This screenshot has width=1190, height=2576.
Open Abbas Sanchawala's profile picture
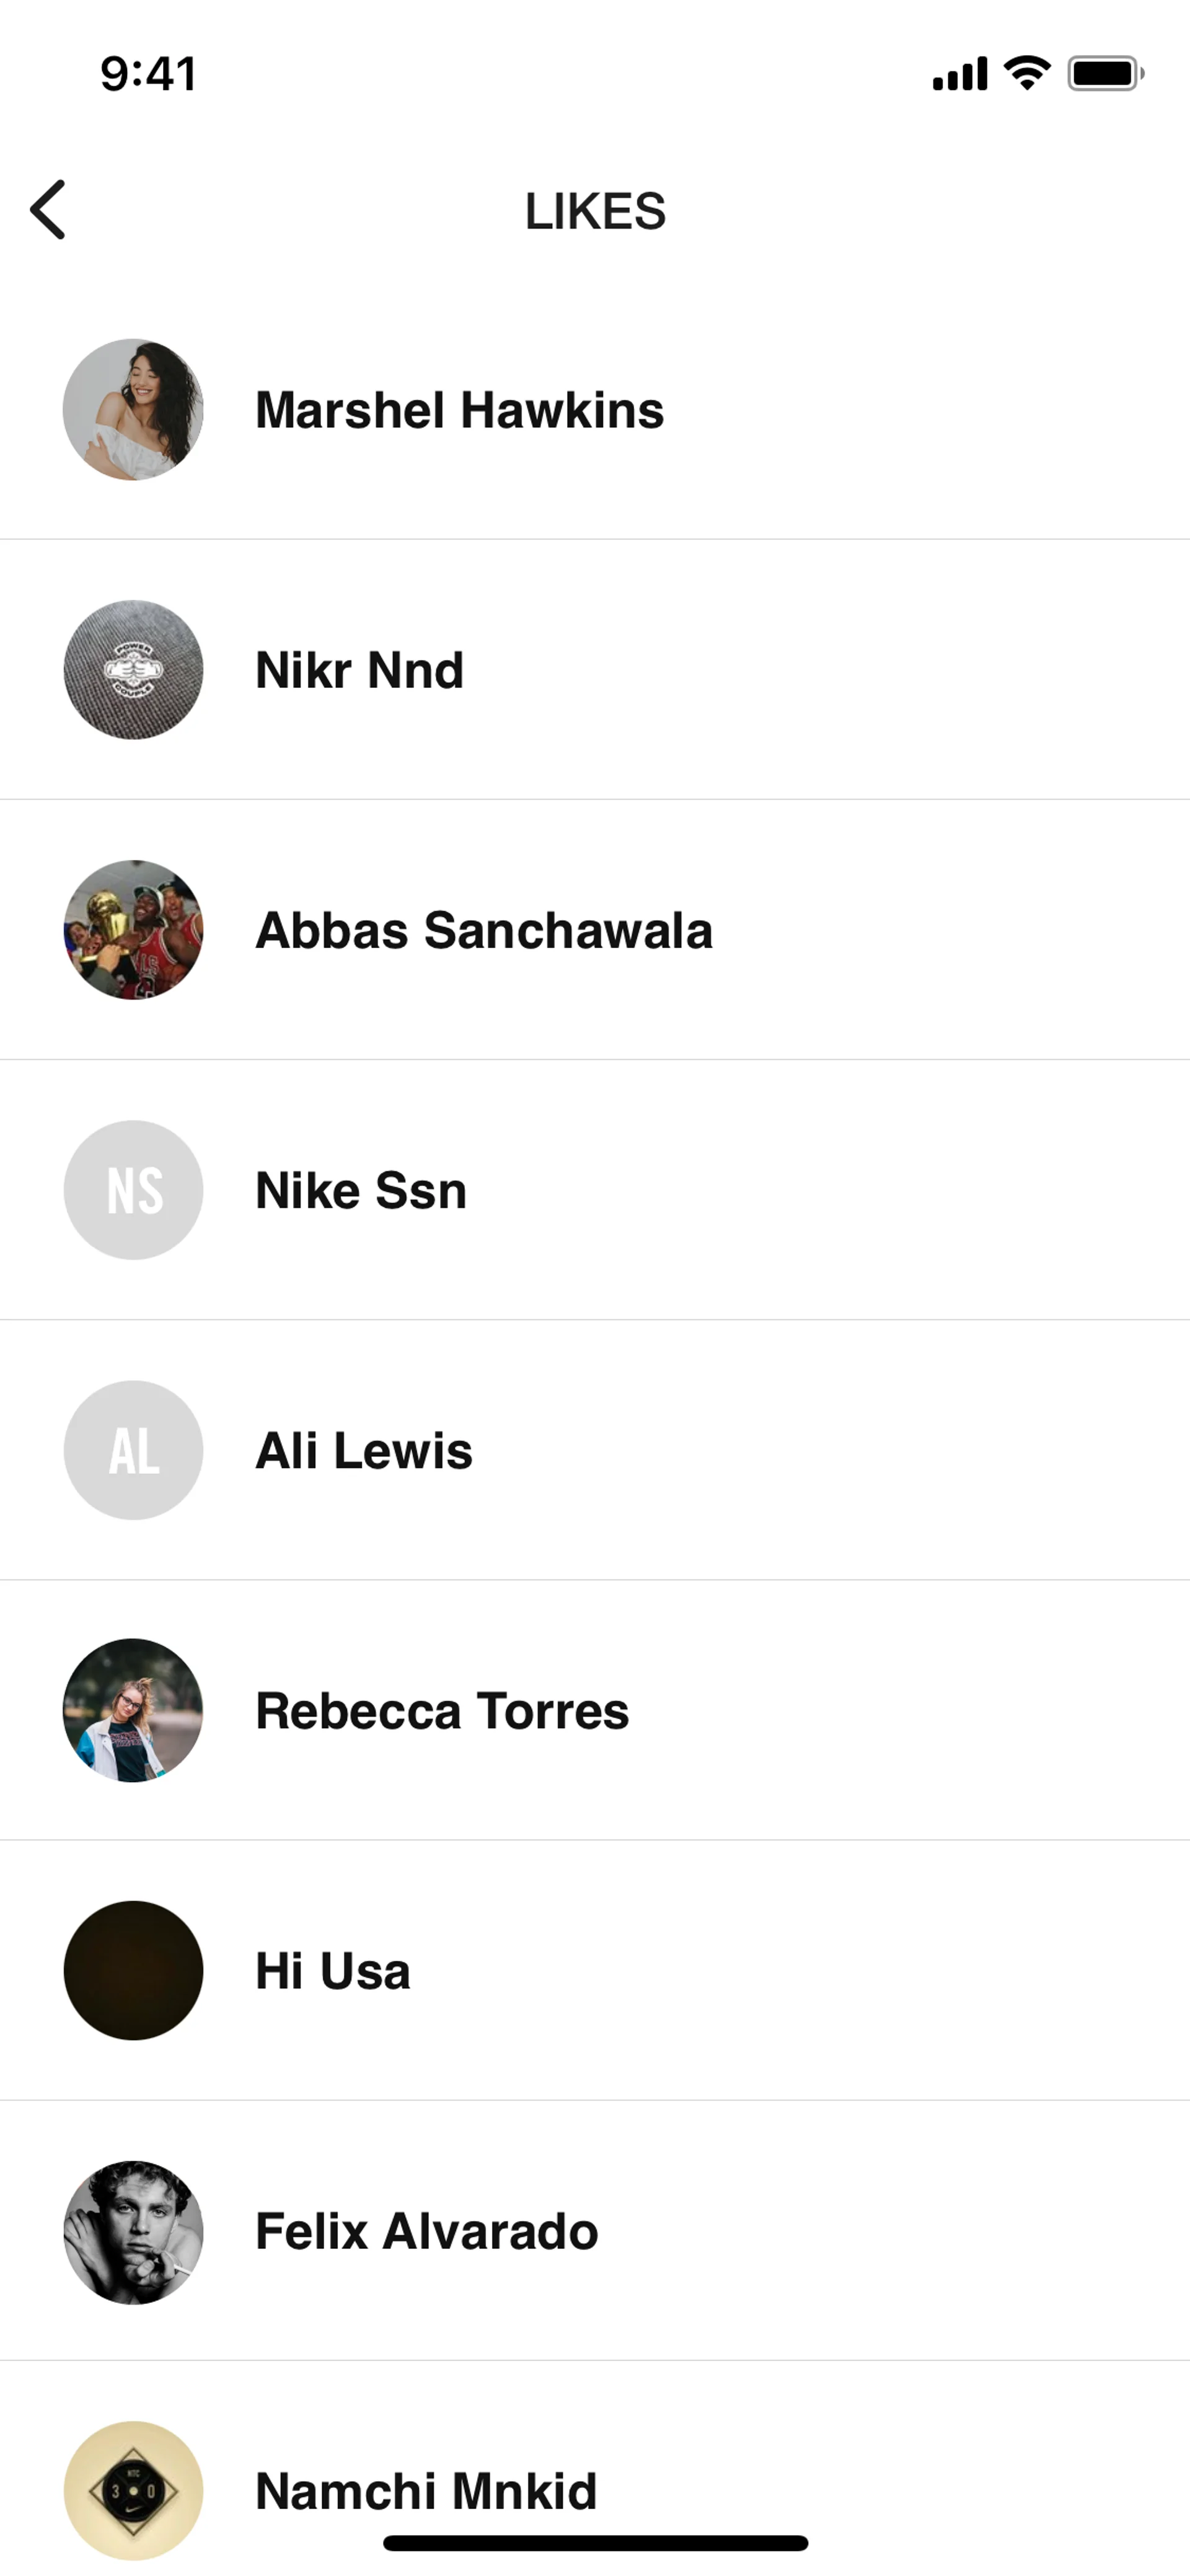point(133,930)
